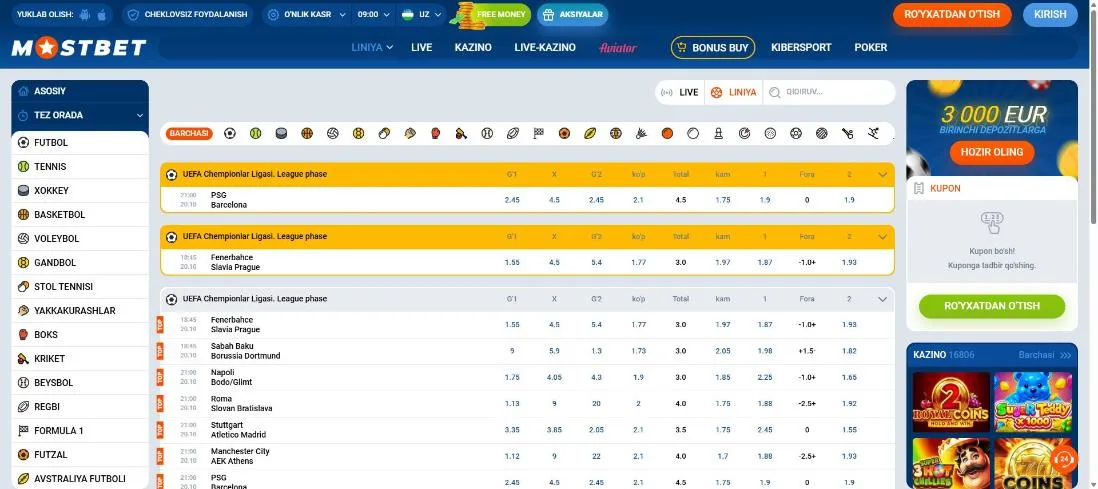This screenshot has width=1098, height=489.
Task: Open Barchasi link in the Kazino panel
Action: pyautogui.click(x=1045, y=355)
